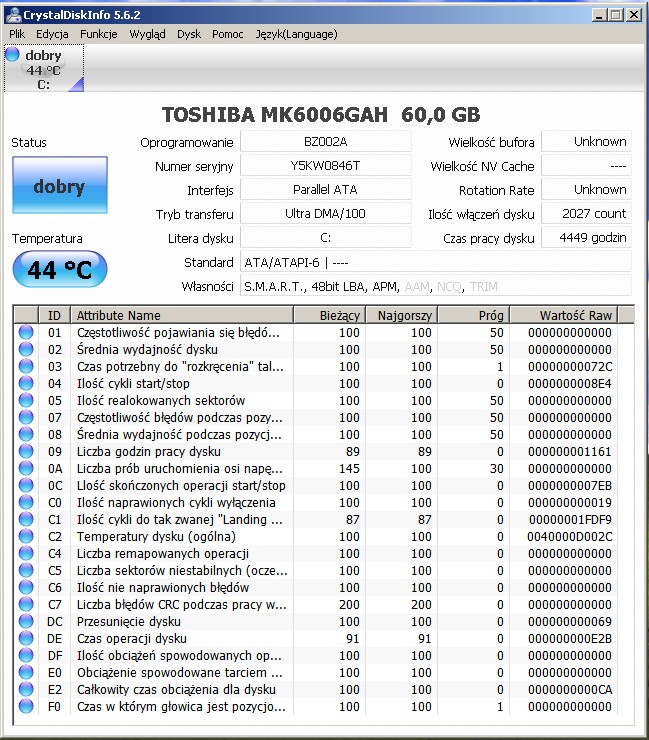Click status orb for attribute DF
Viewport: 649px width, 740px height.
[26, 655]
